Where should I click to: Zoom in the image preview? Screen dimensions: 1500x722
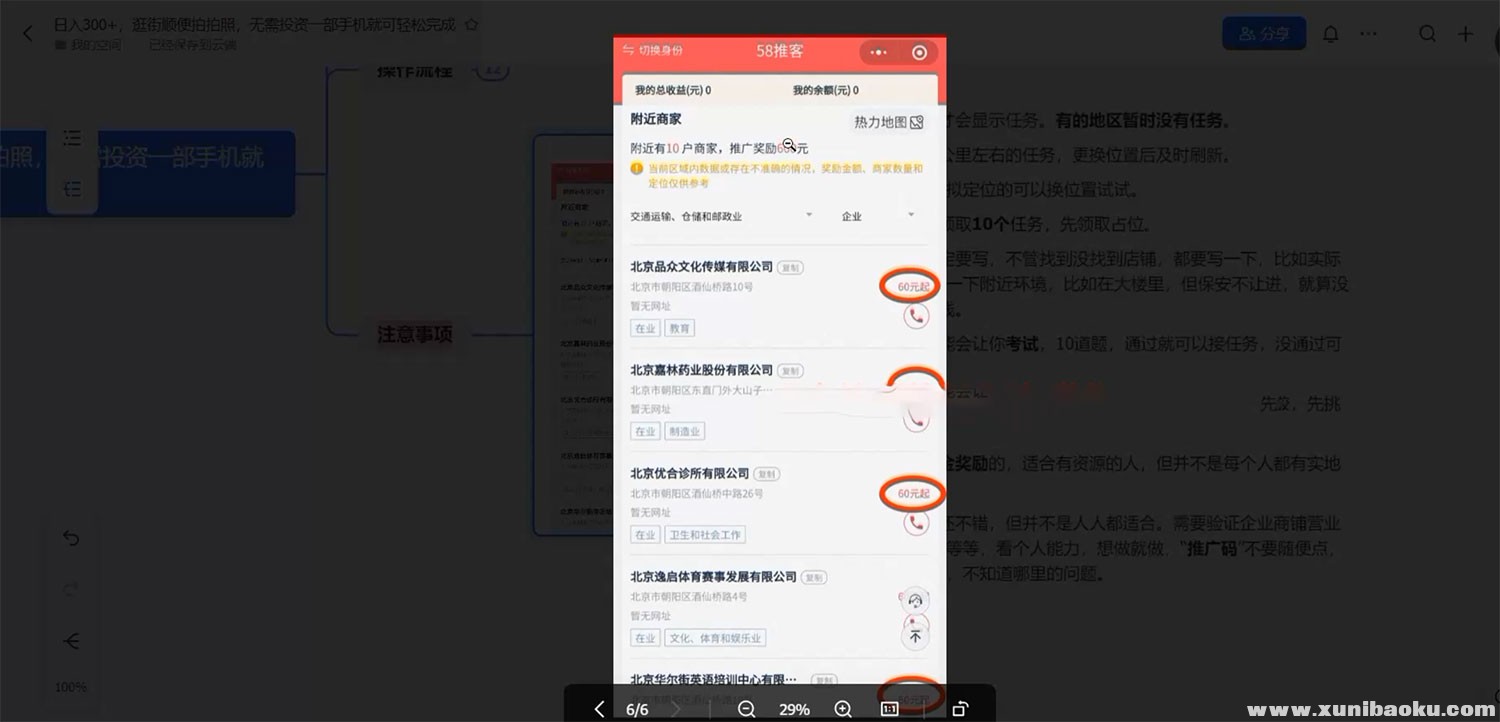(843, 709)
